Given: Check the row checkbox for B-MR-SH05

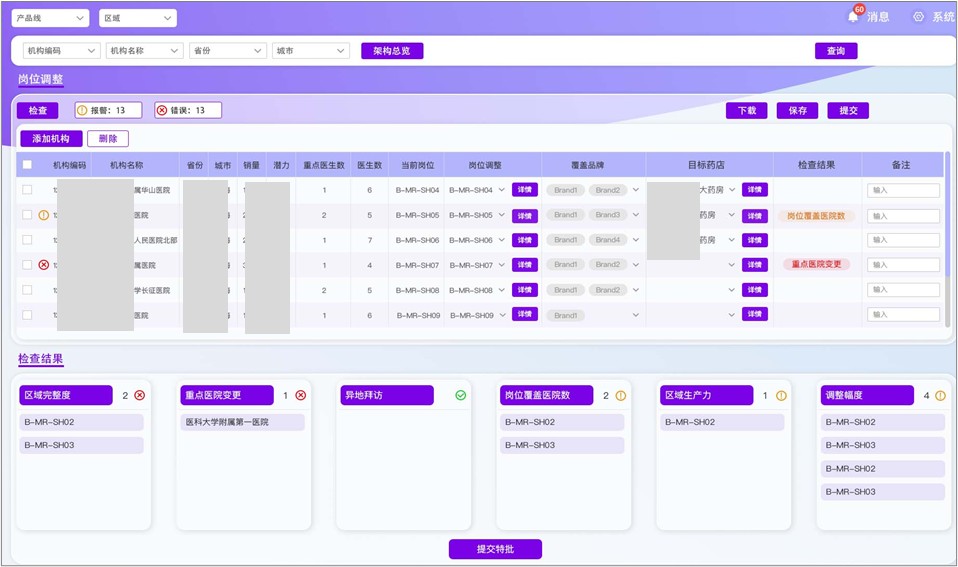Looking at the screenshot, I should coord(27,215).
